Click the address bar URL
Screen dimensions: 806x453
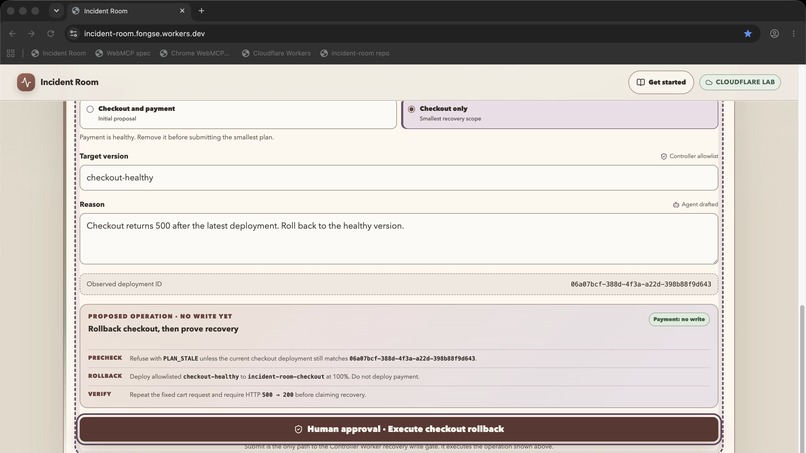coord(144,33)
